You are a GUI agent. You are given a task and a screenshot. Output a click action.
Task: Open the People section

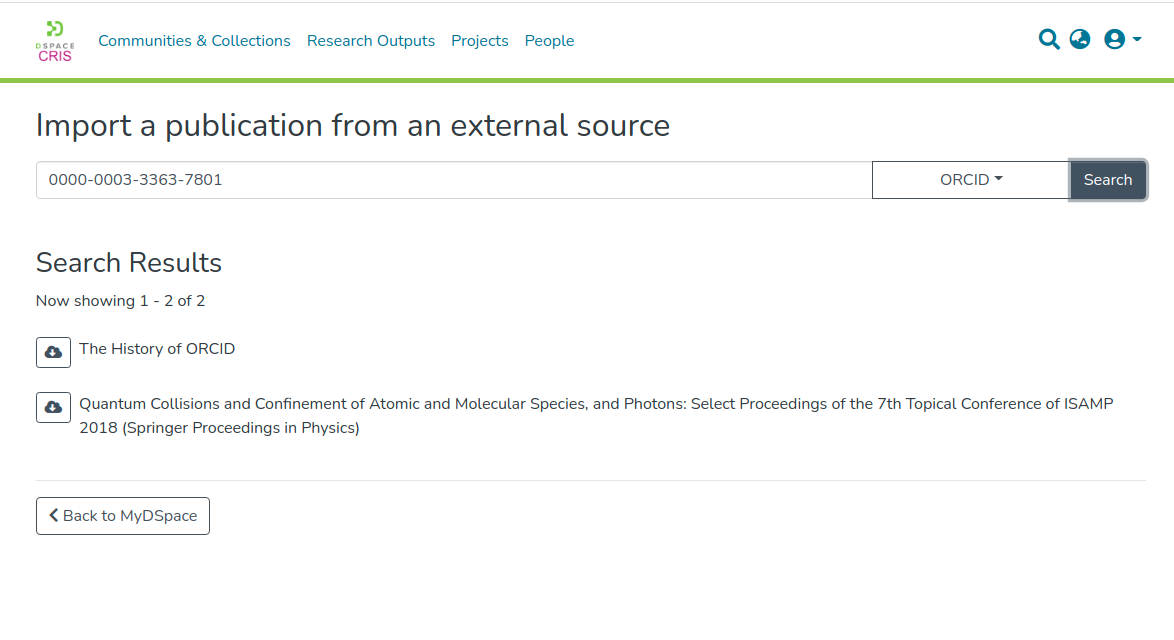549,41
